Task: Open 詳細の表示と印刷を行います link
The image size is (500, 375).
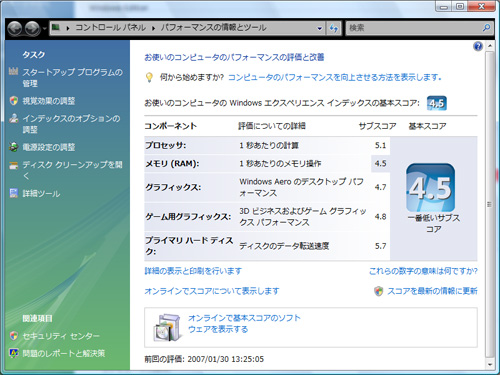Action: click(x=193, y=271)
